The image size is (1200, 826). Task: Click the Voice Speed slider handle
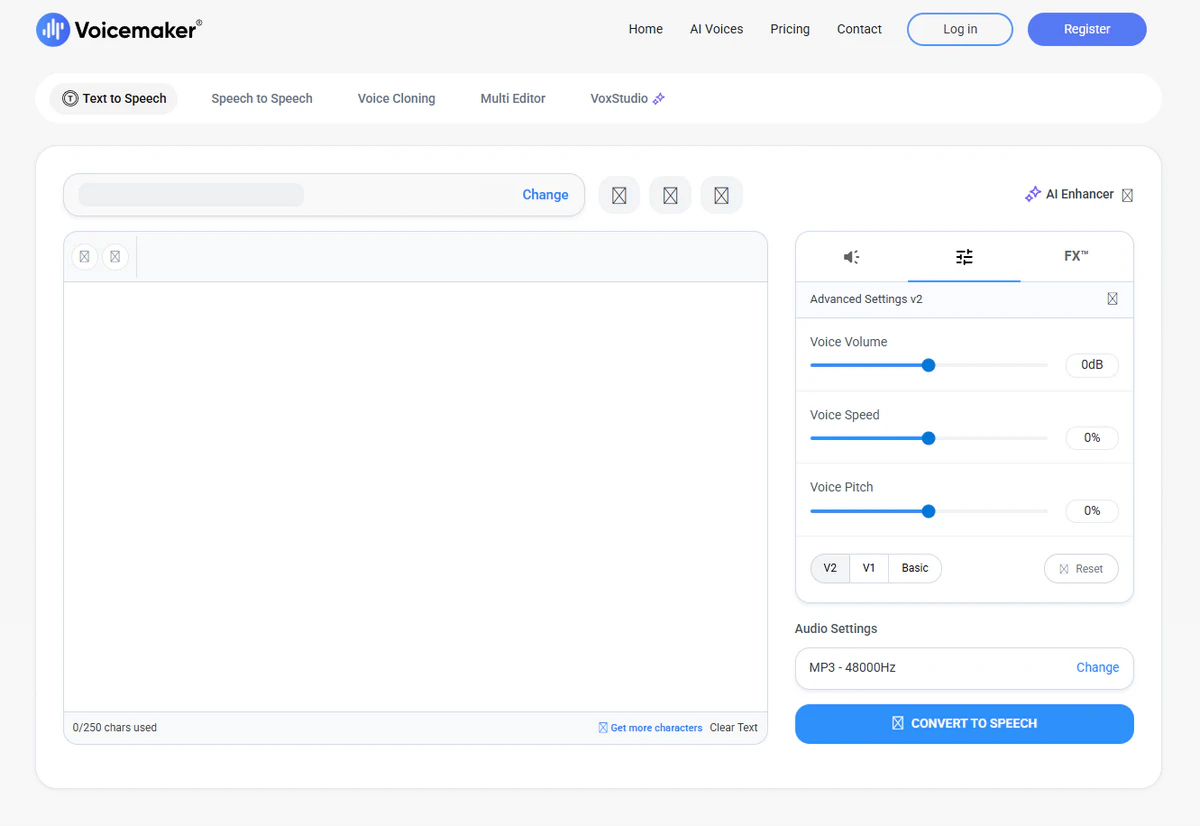pos(928,438)
